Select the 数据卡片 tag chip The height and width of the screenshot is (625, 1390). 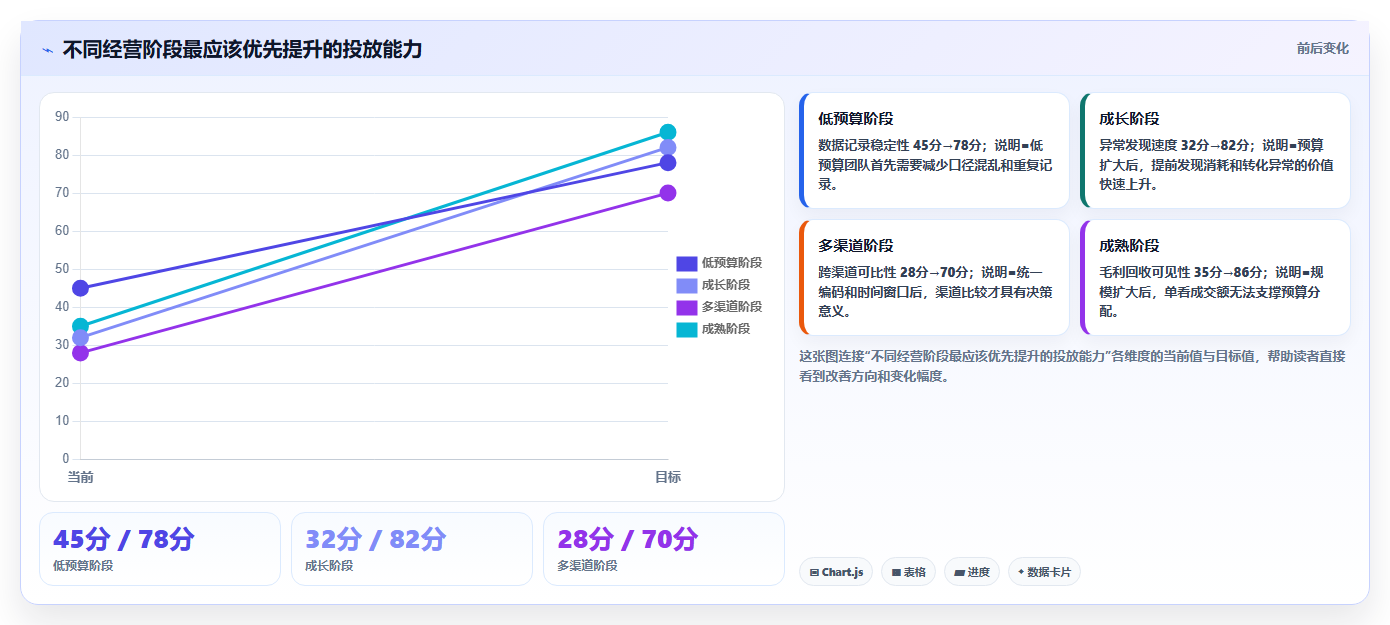tap(1044, 572)
